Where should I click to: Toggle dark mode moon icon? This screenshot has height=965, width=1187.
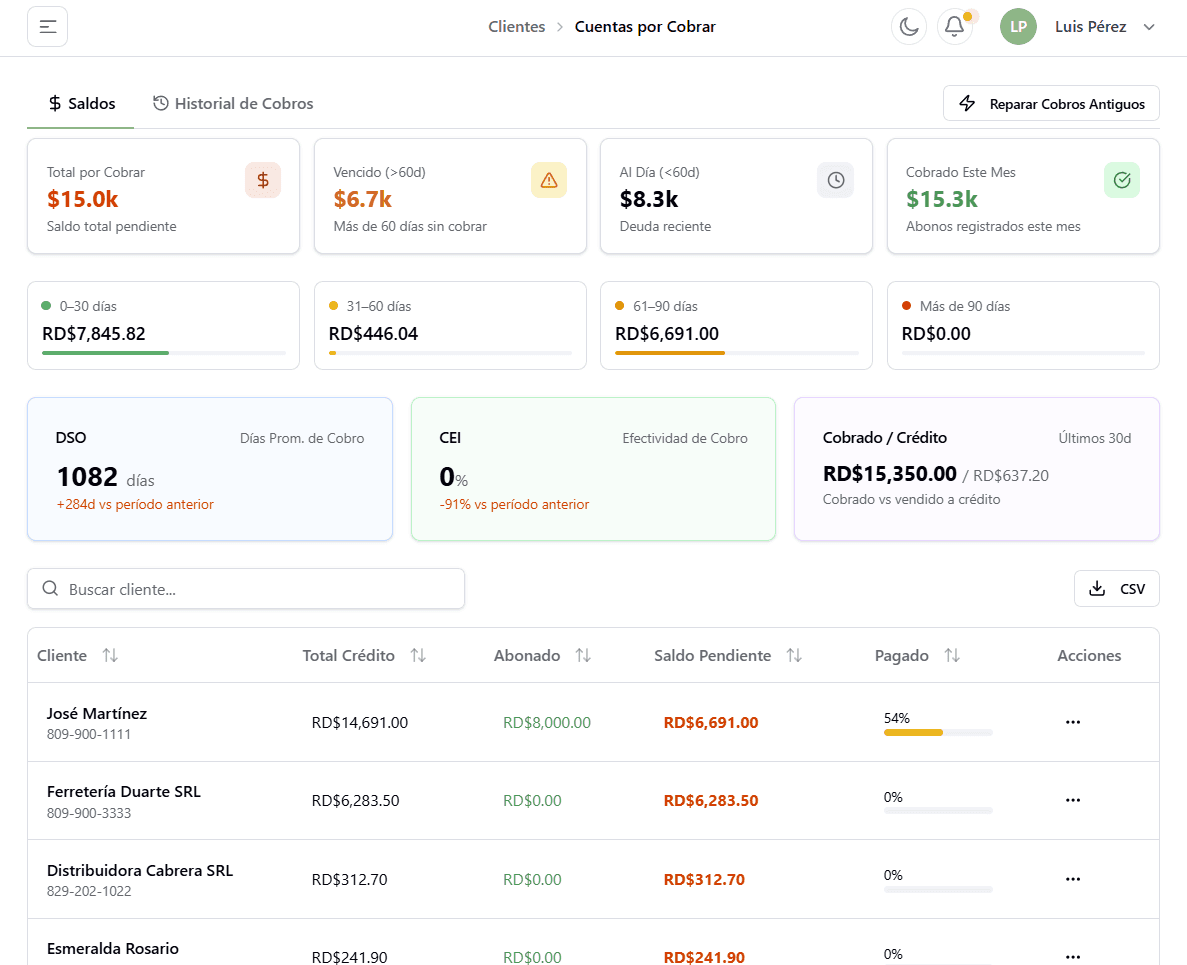pyautogui.click(x=908, y=27)
